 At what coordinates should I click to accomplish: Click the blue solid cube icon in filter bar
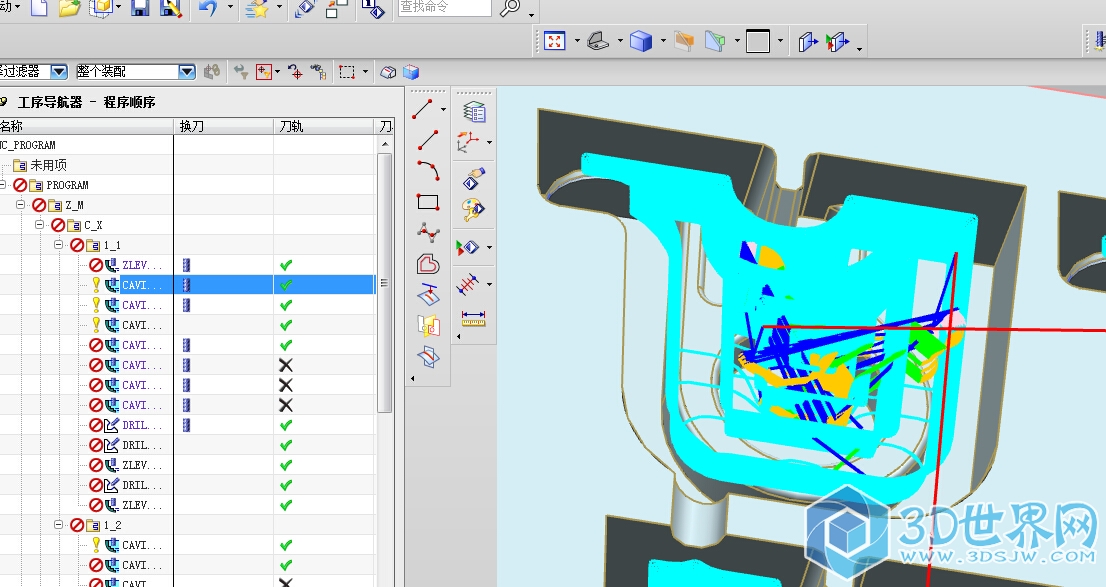click(411, 72)
